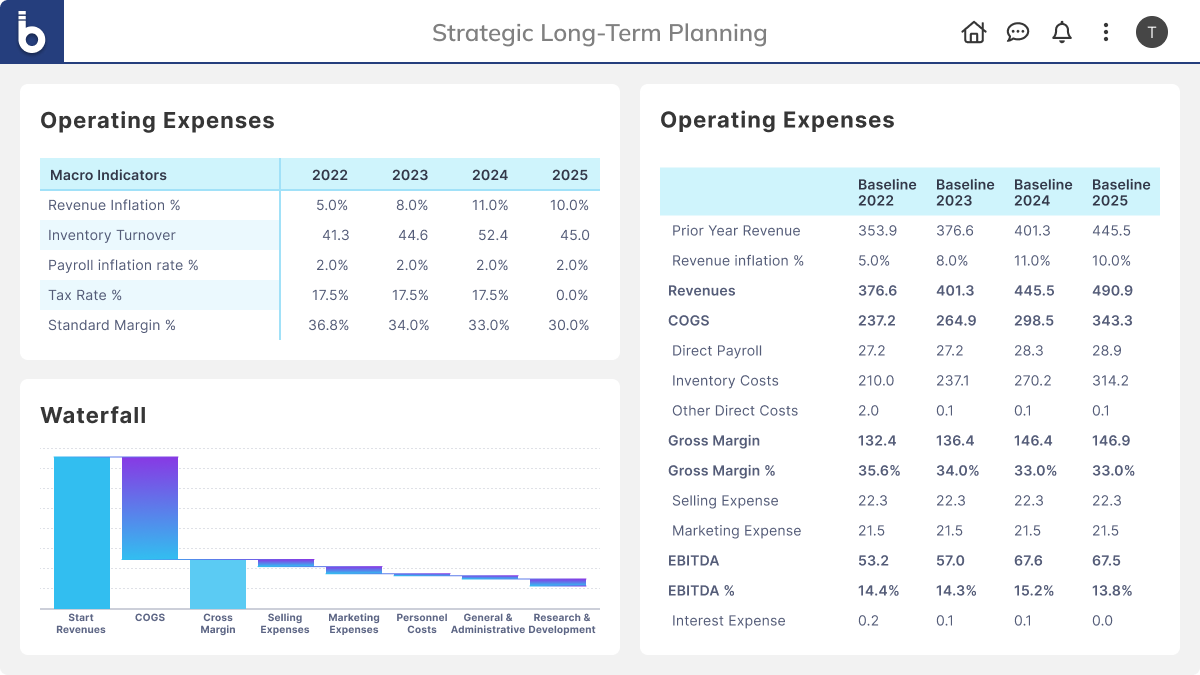
Task: Click the Selling Expenses waterfall bar
Action: click(286, 564)
